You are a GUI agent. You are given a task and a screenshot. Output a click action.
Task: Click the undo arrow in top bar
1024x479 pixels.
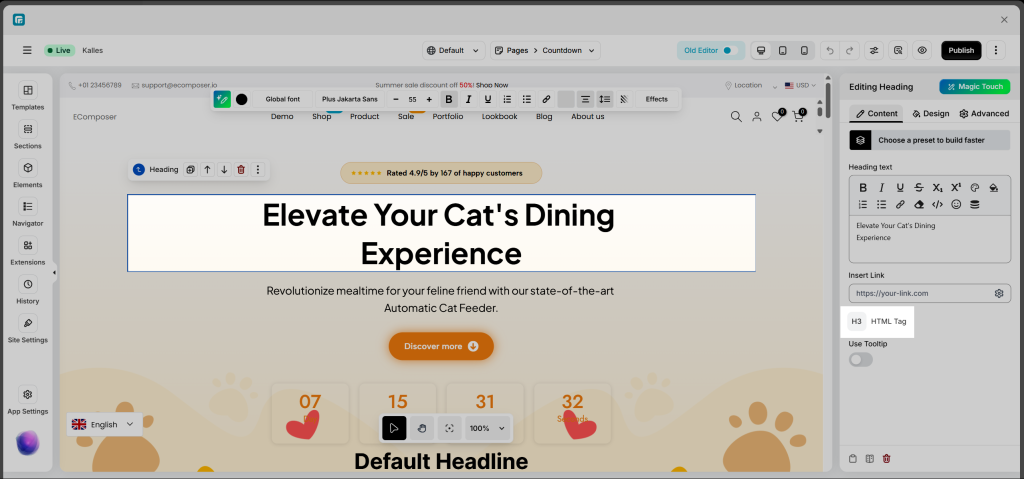coord(829,50)
